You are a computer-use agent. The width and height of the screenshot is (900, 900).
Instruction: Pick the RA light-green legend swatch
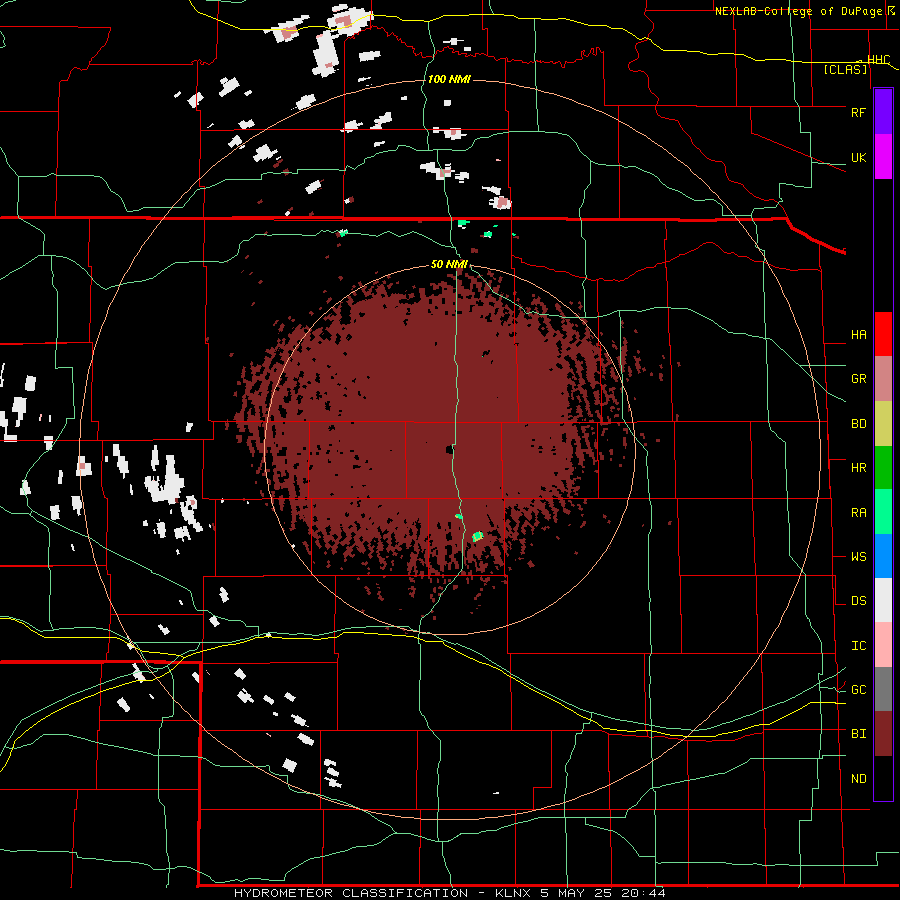tap(883, 512)
